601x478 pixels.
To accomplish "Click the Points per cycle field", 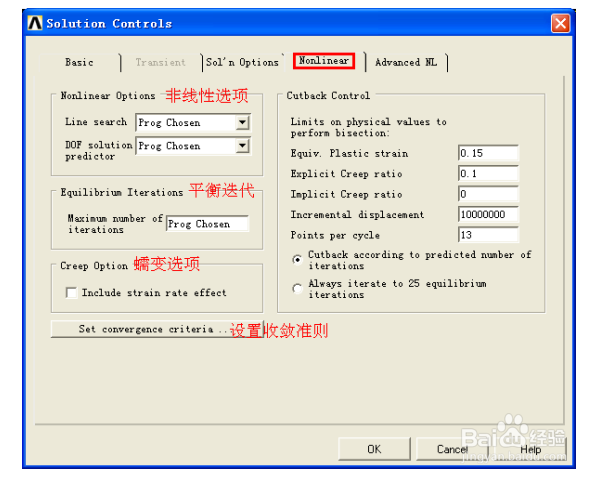I will point(488,235).
